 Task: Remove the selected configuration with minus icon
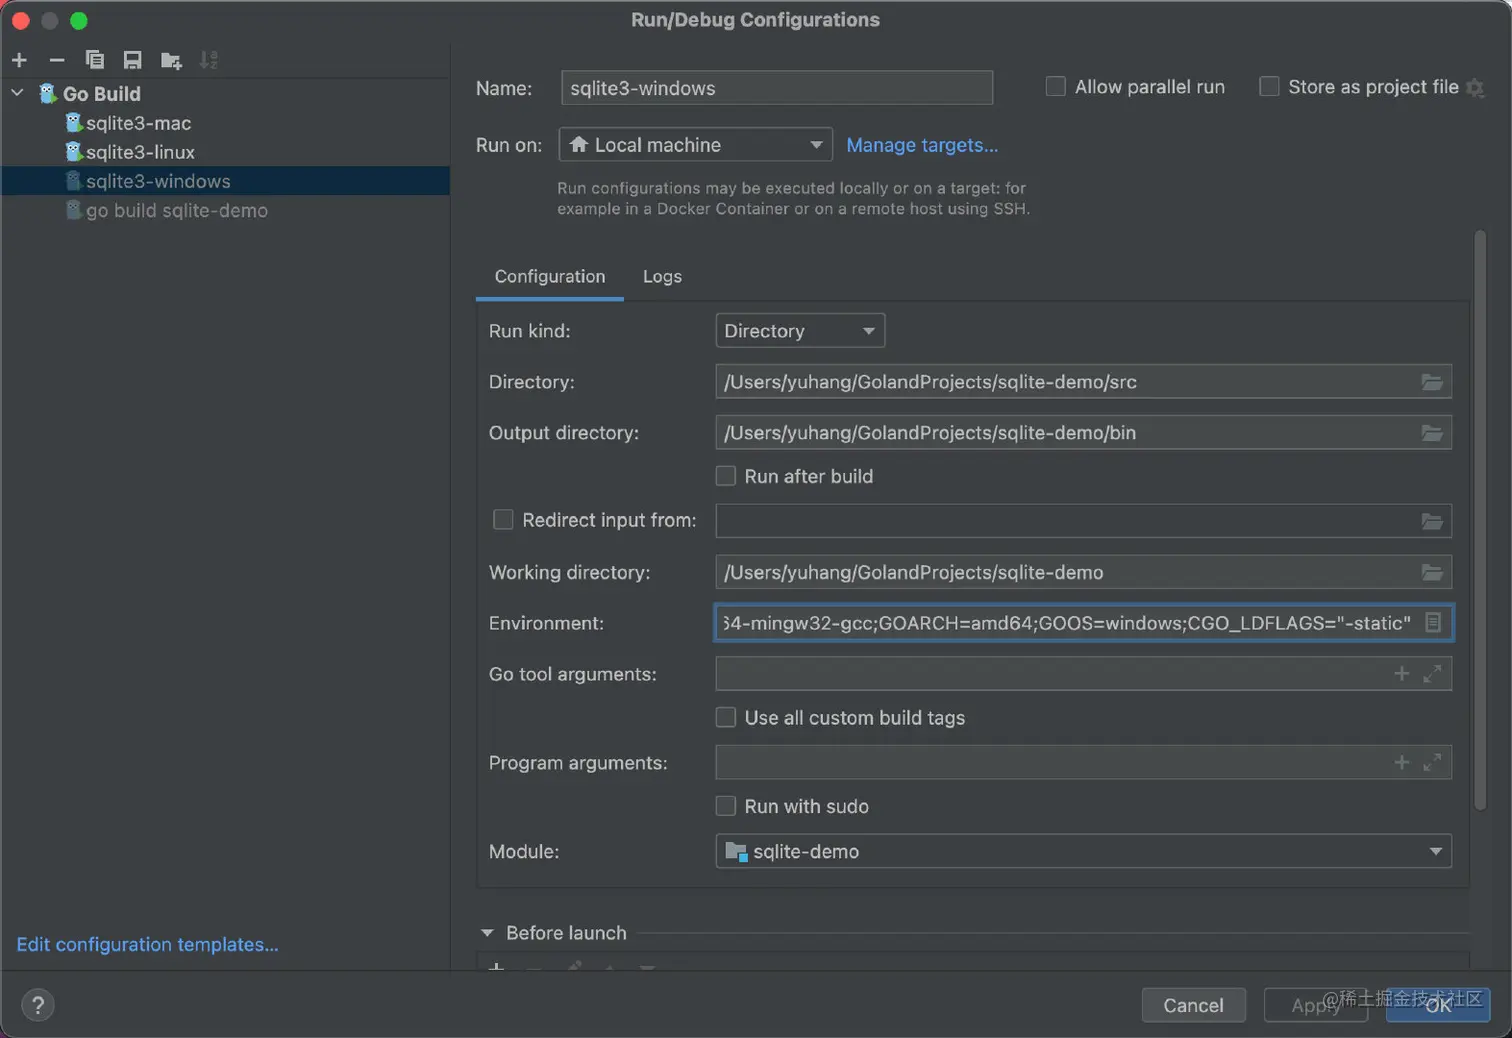coord(57,60)
